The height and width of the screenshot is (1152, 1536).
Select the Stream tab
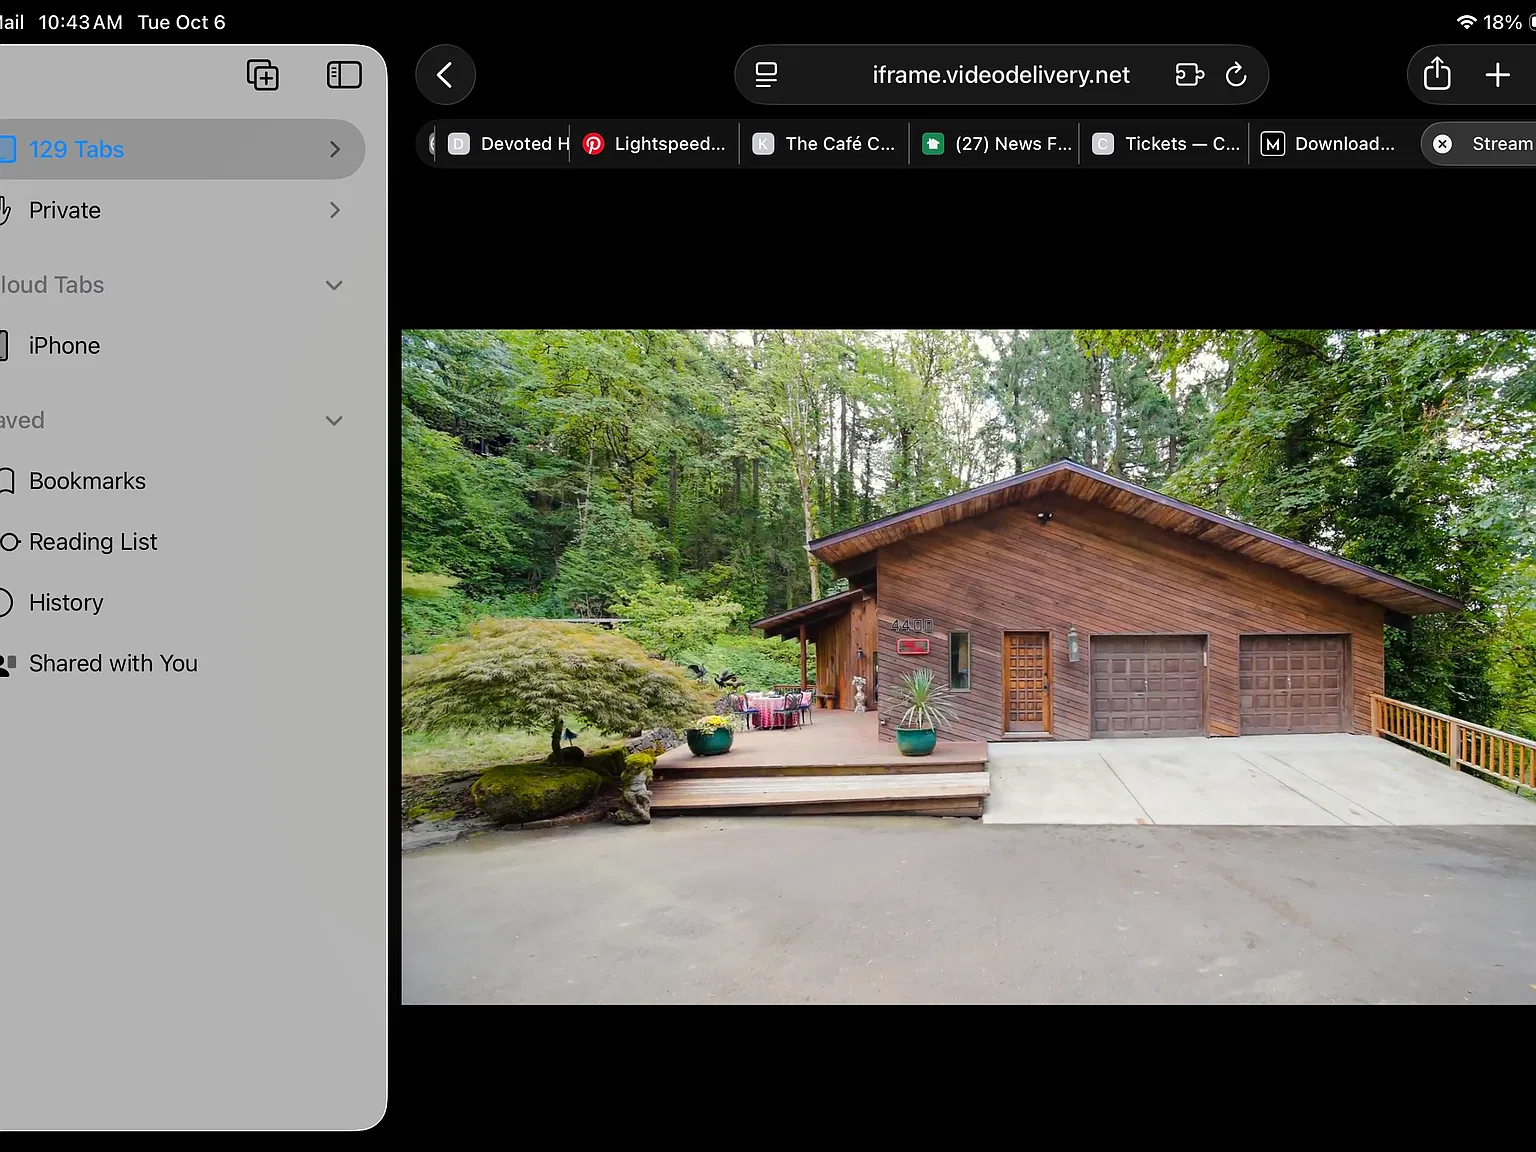pyautogui.click(x=1480, y=144)
